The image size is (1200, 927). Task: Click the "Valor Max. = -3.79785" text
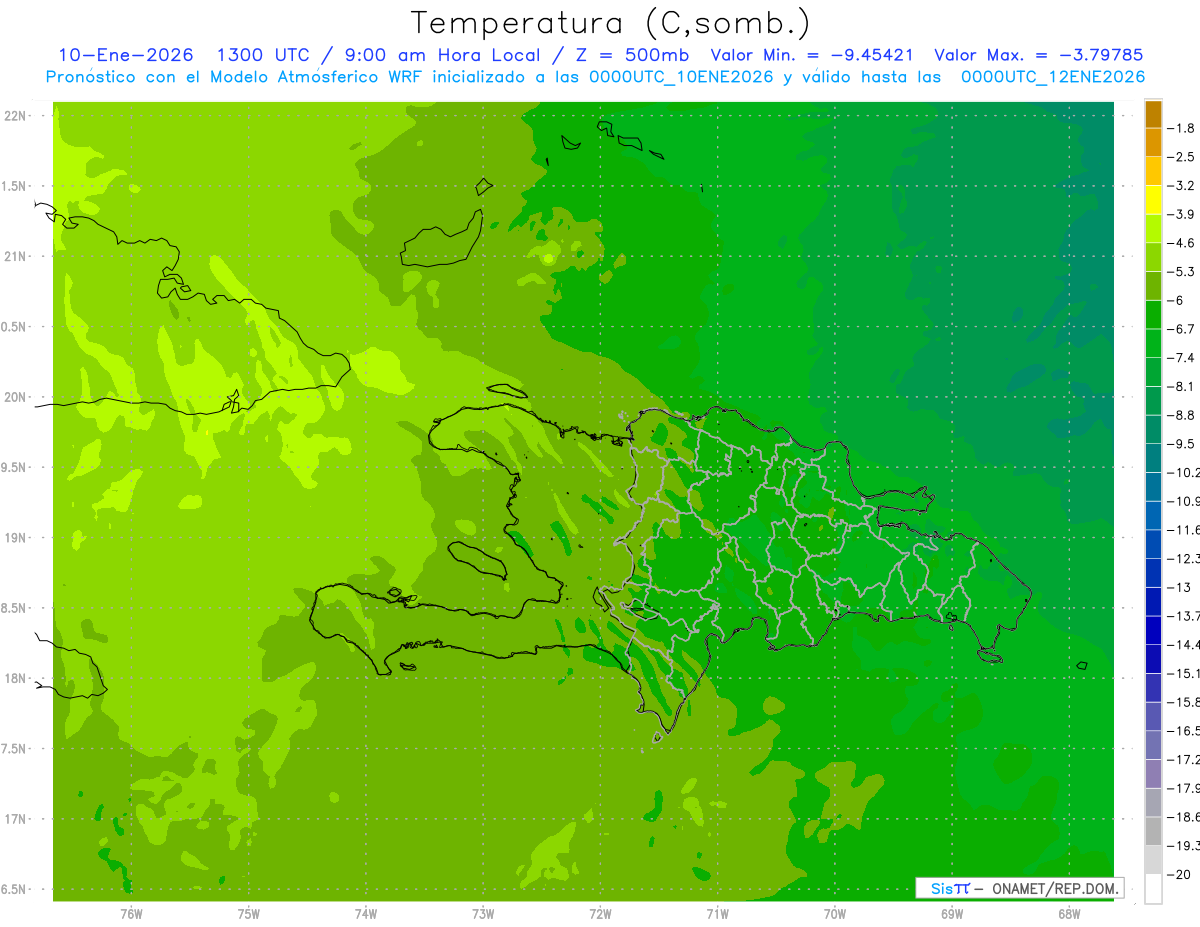click(x=1038, y=55)
